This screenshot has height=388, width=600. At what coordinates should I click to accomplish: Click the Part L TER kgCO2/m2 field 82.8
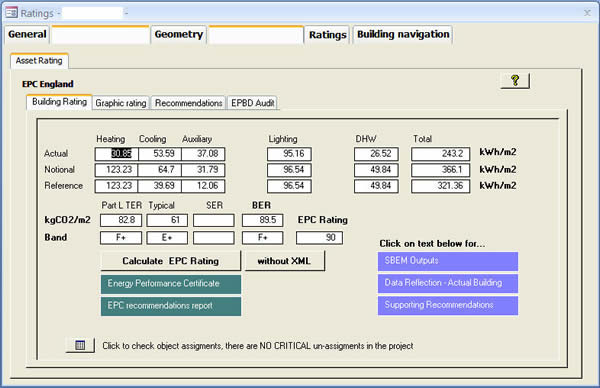[121, 220]
